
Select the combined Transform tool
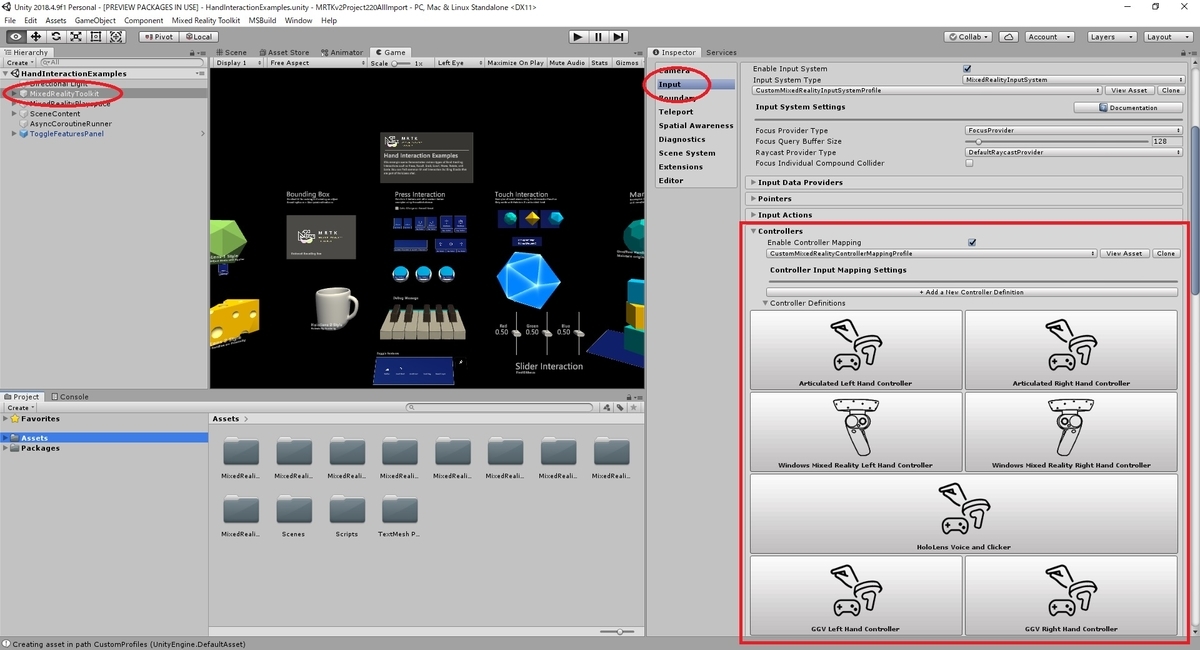point(116,37)
